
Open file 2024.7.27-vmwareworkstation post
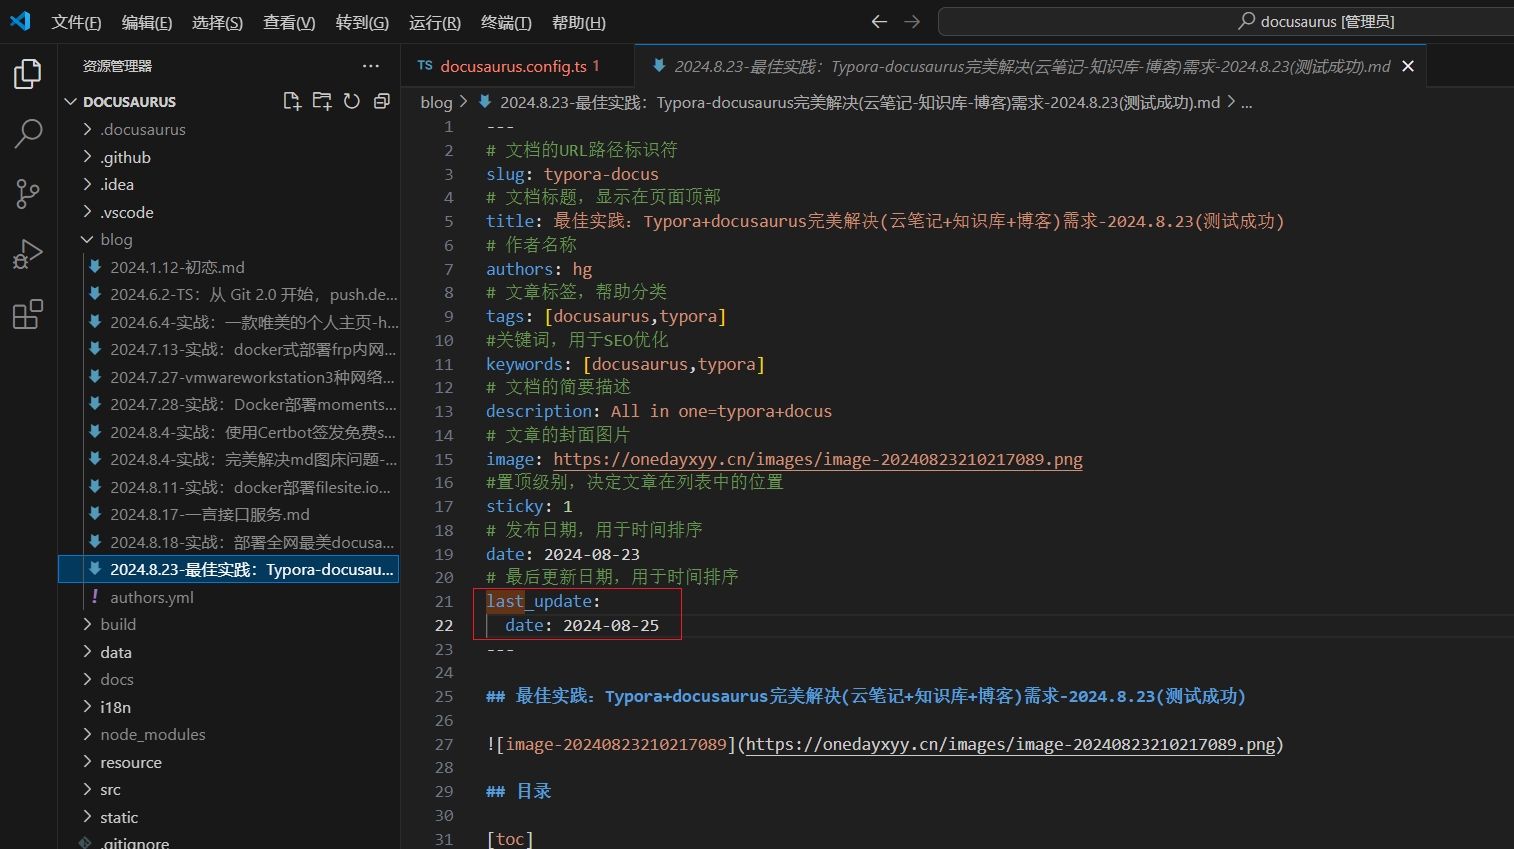(x=229, y=377)
